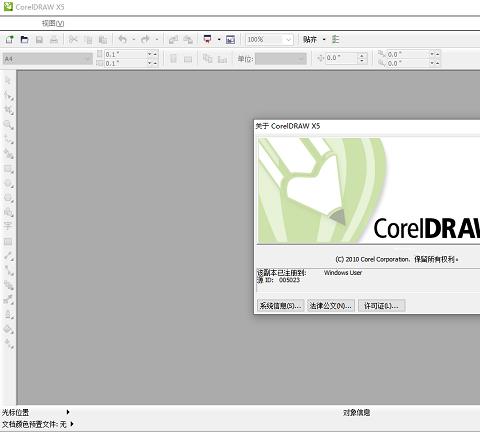Create a new document with the New icon
Image resolution: width=480 pixels, height=432 pixels.
click(9, 40)
